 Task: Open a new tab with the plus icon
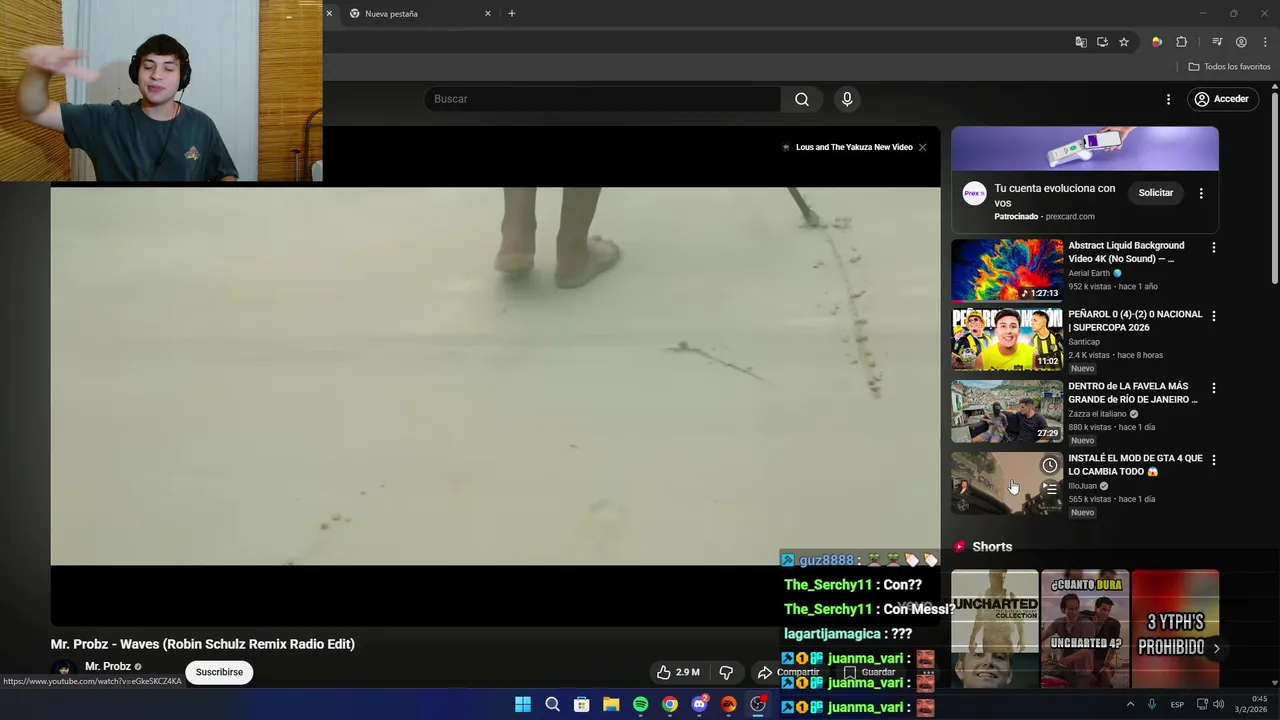(x=512, y=14)
